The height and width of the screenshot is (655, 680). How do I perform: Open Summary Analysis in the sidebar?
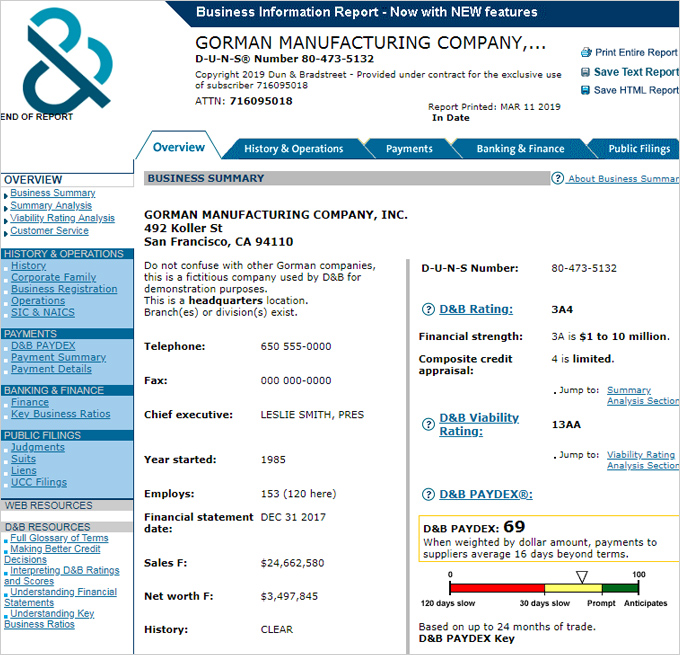coord(51,205)
